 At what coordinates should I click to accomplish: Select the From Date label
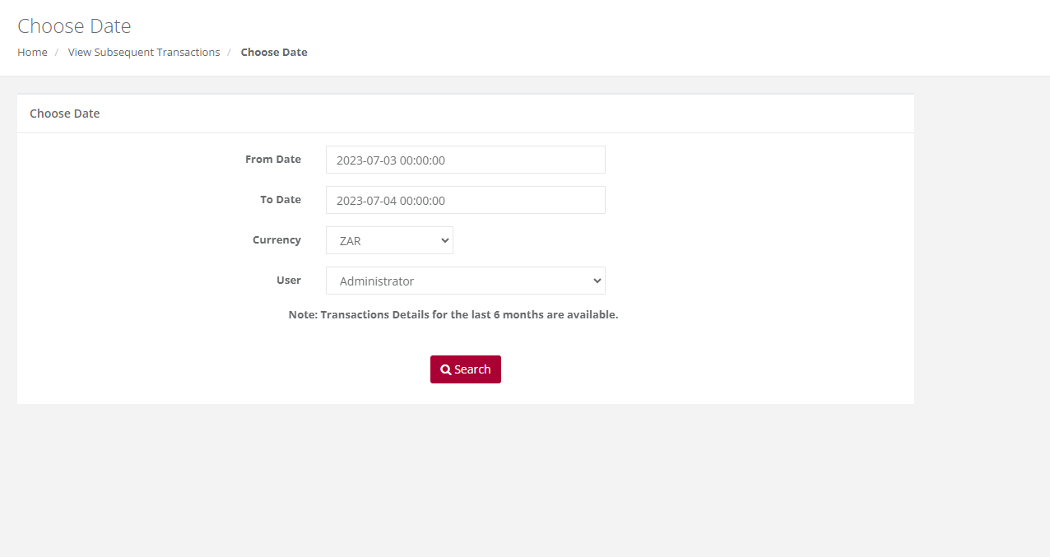[273, 159]
